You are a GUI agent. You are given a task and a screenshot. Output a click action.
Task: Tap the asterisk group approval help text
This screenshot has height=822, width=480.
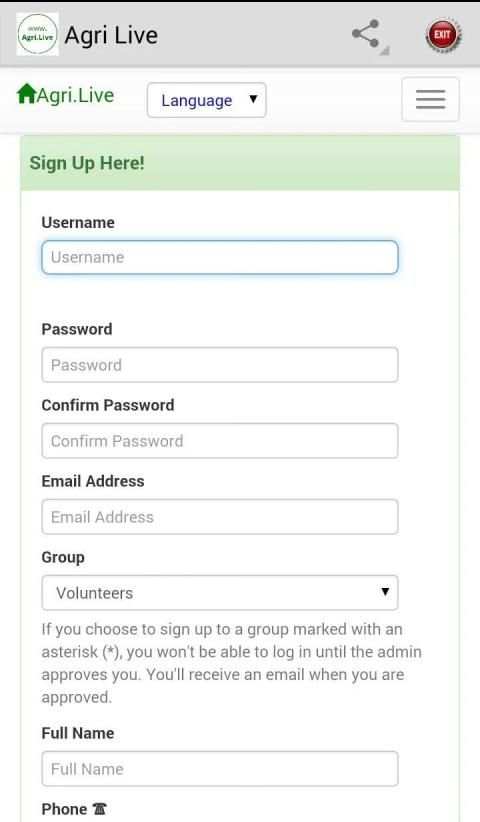[x=232, y=663]
